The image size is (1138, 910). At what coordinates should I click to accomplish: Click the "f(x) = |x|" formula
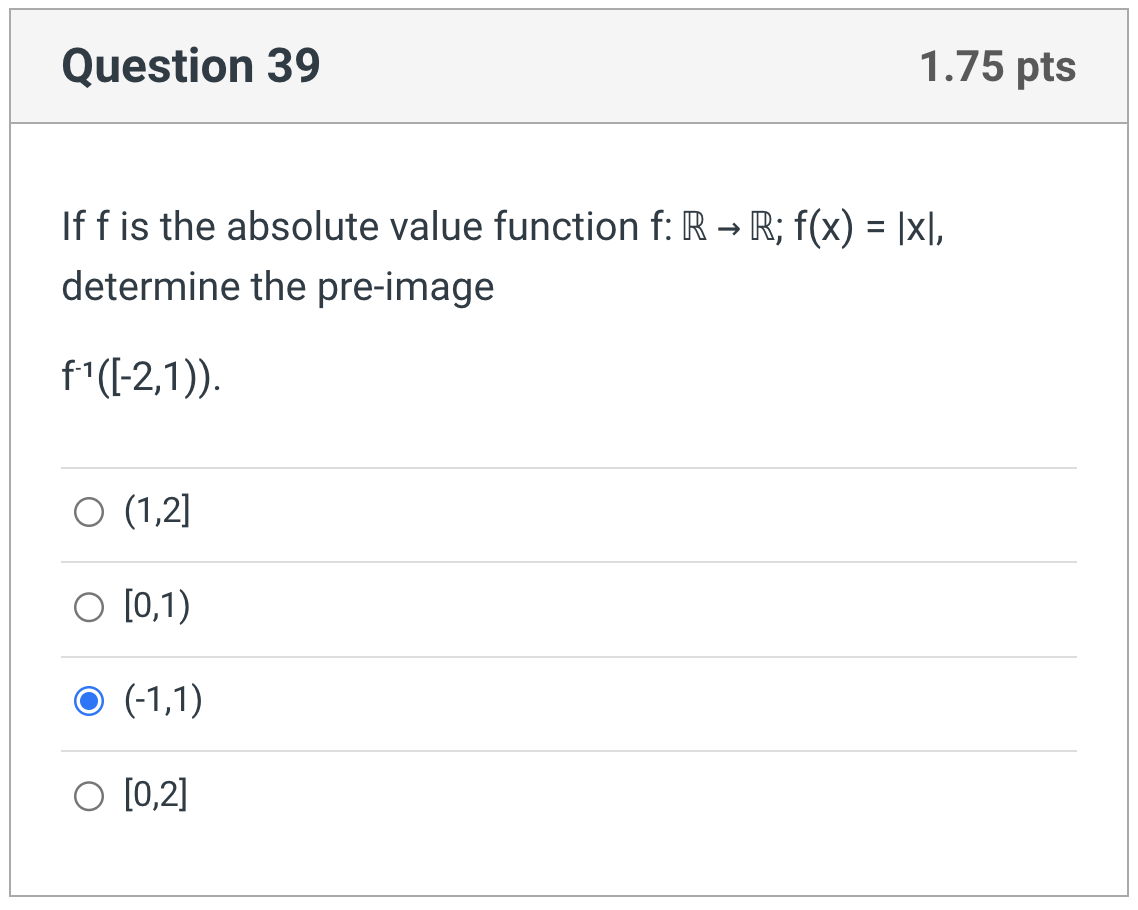867,228
